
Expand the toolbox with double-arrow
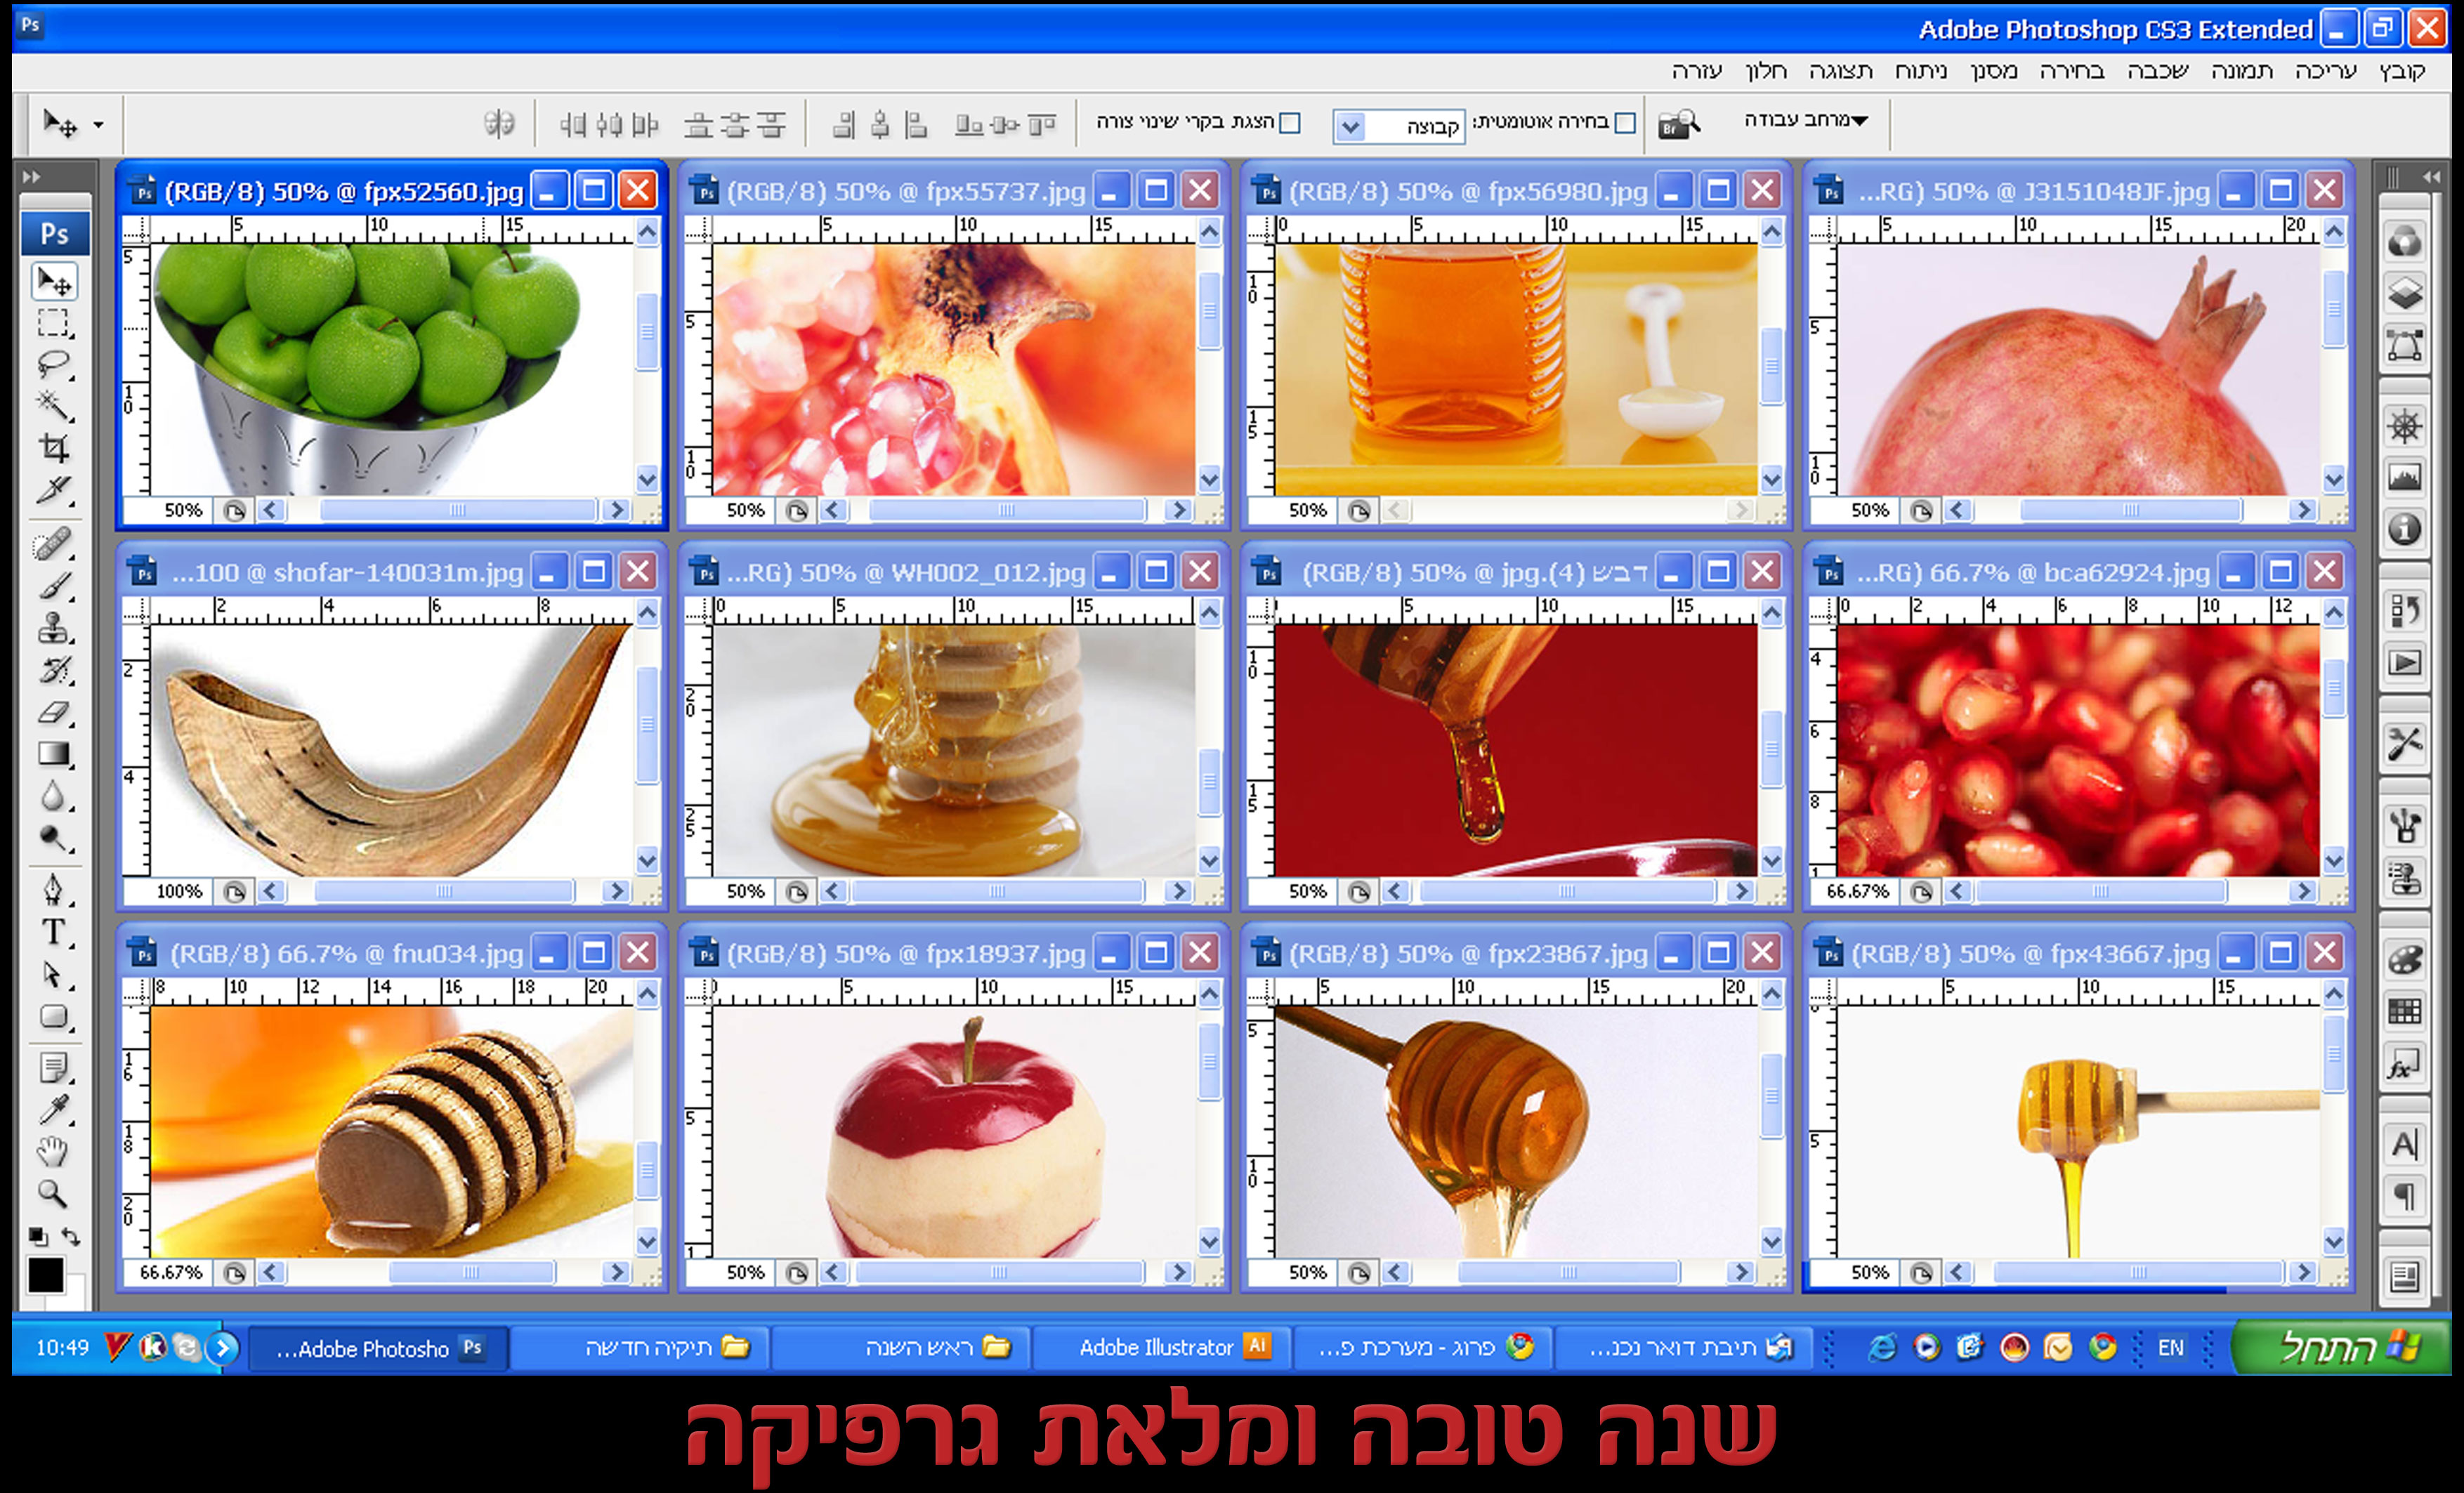point(32,177)
